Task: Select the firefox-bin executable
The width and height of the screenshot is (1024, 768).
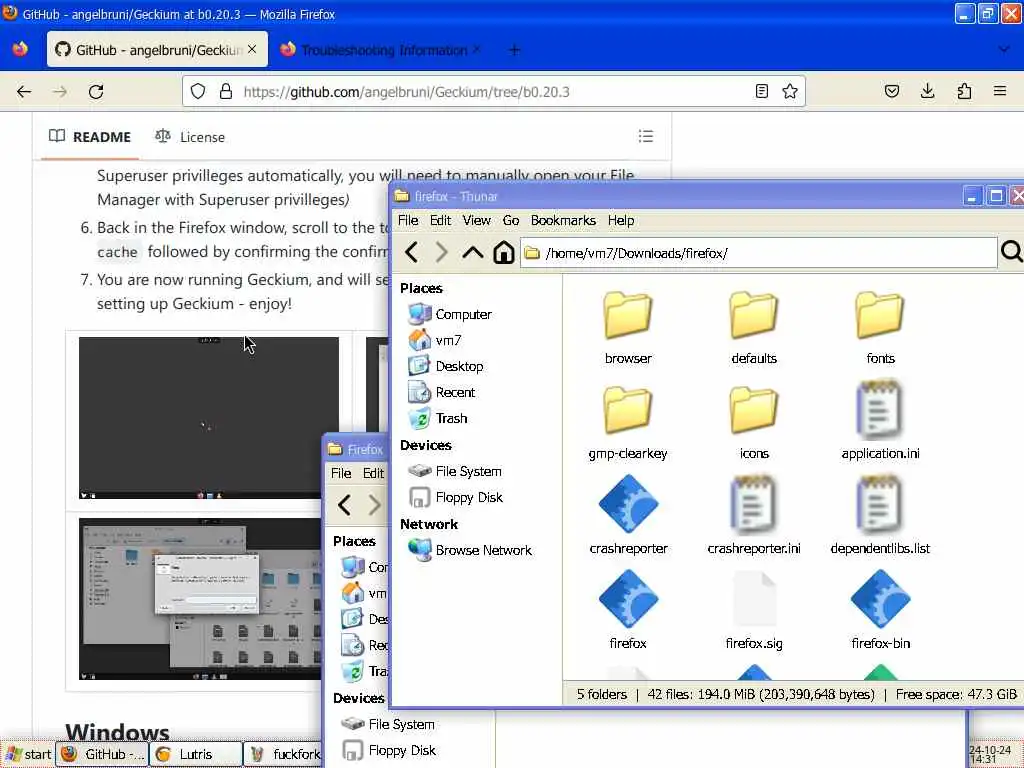Action: 880,610
